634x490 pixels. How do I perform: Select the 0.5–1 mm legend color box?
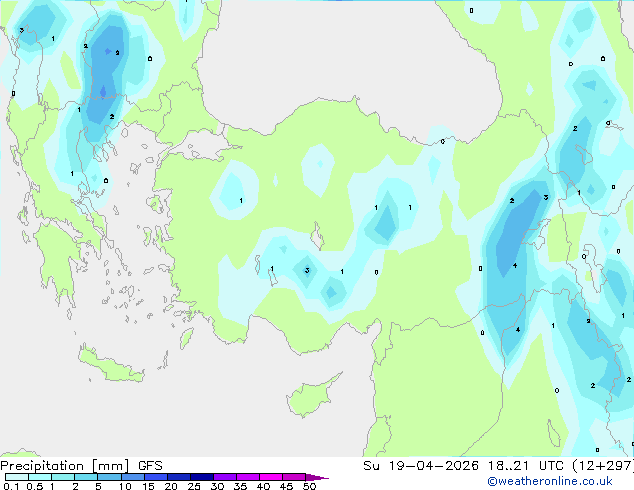click(x=40, y=477)
